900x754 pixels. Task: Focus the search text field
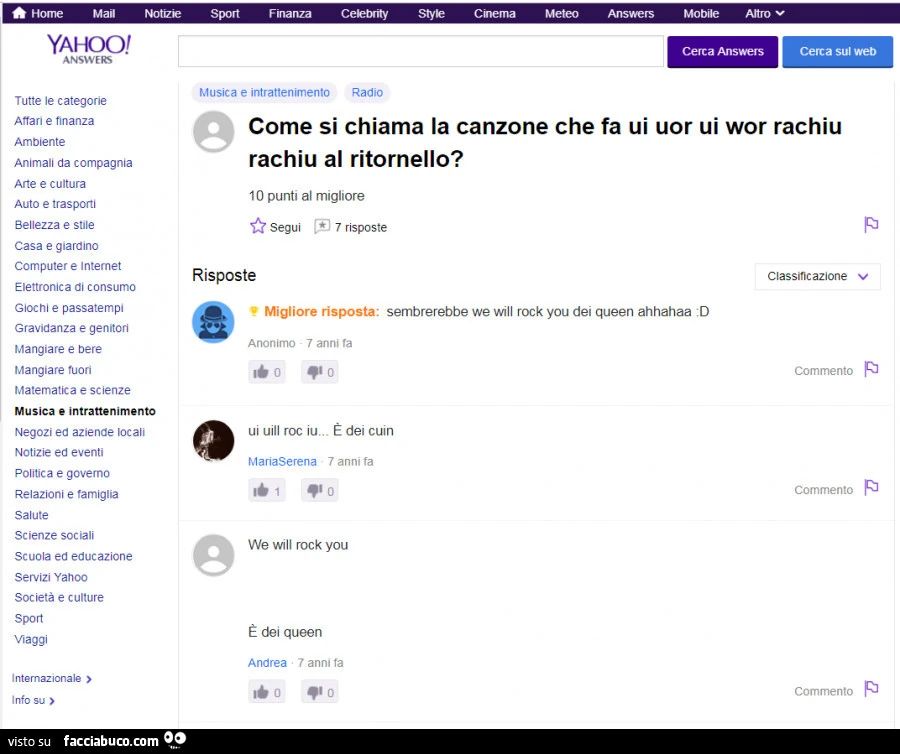tap(421, 51)
